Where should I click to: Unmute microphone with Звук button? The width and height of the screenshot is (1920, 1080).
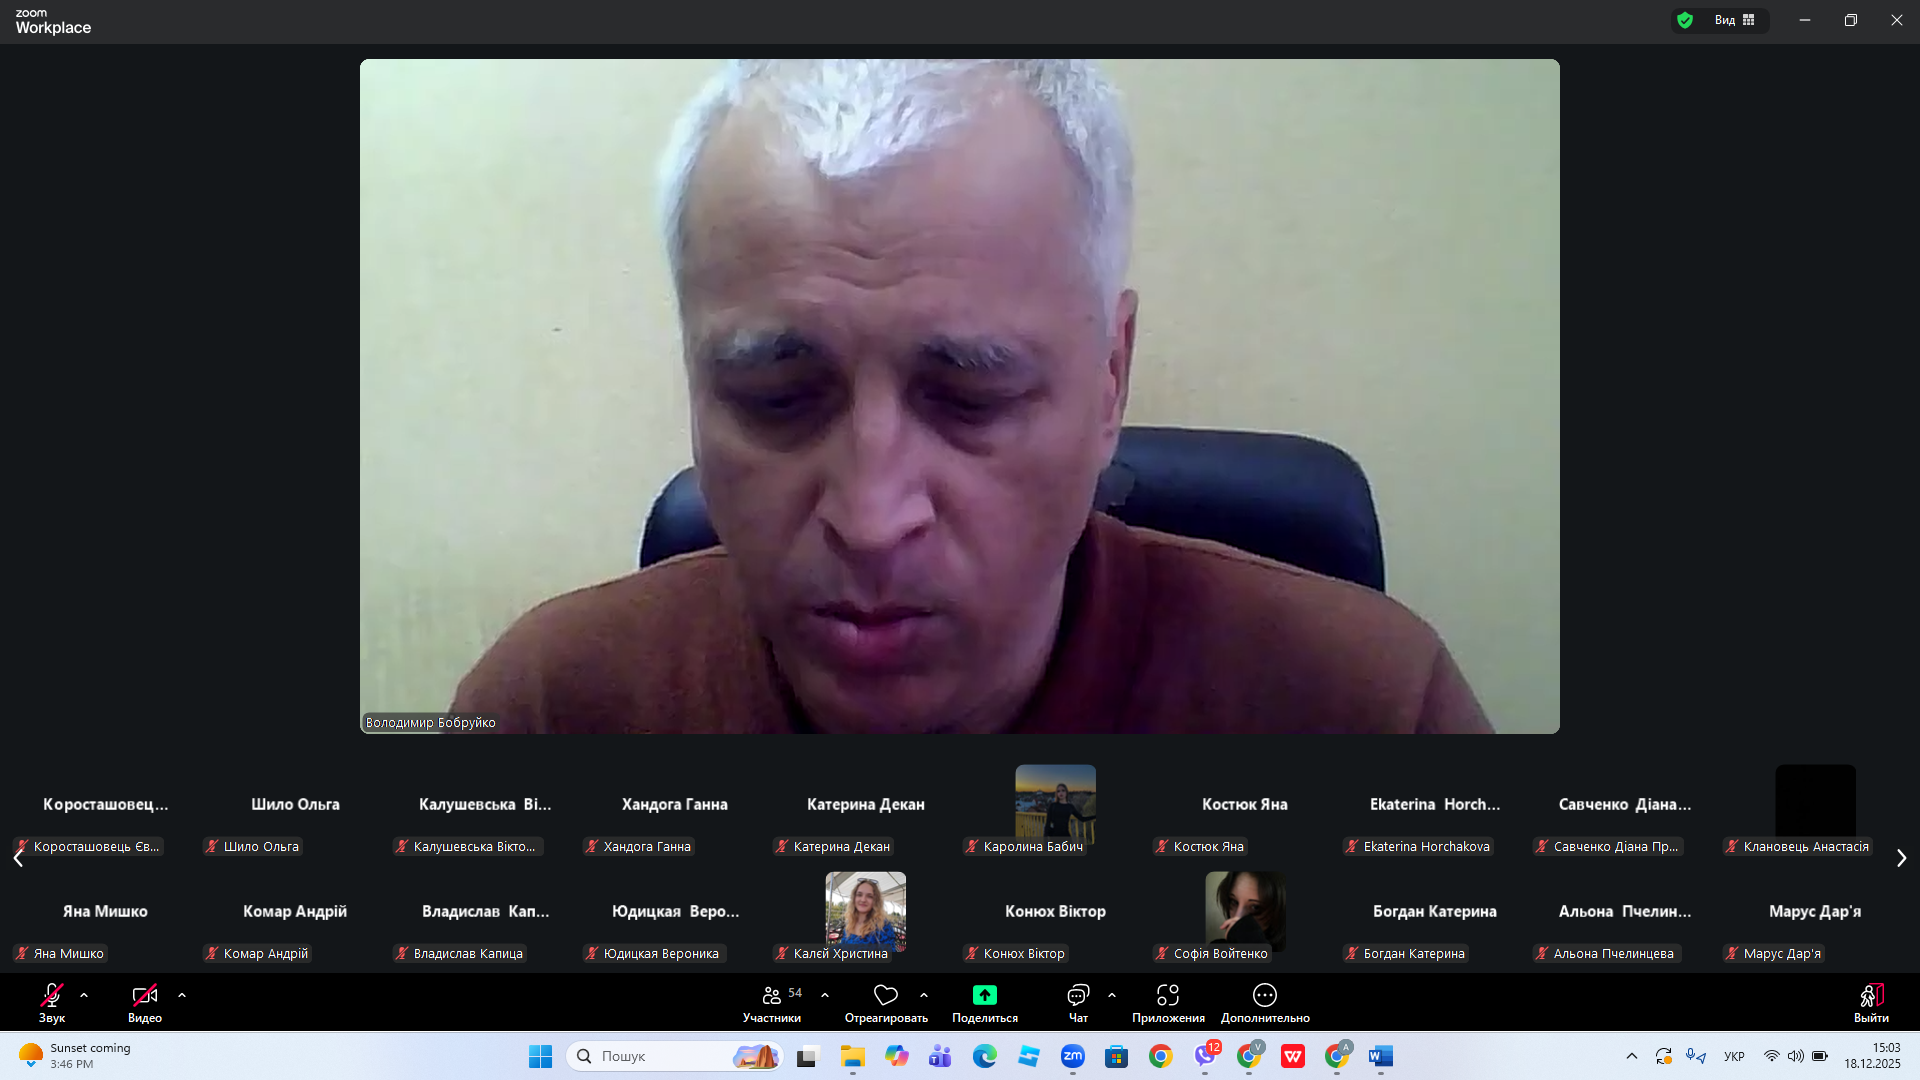[x=51, y=996]
